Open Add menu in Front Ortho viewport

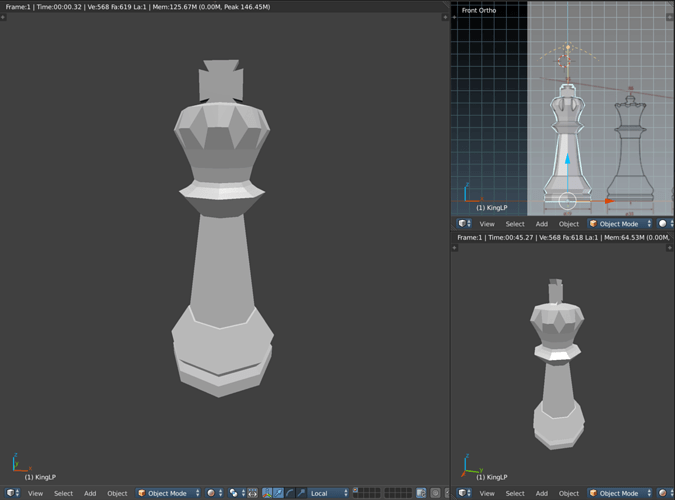click(x=541, y=224)
